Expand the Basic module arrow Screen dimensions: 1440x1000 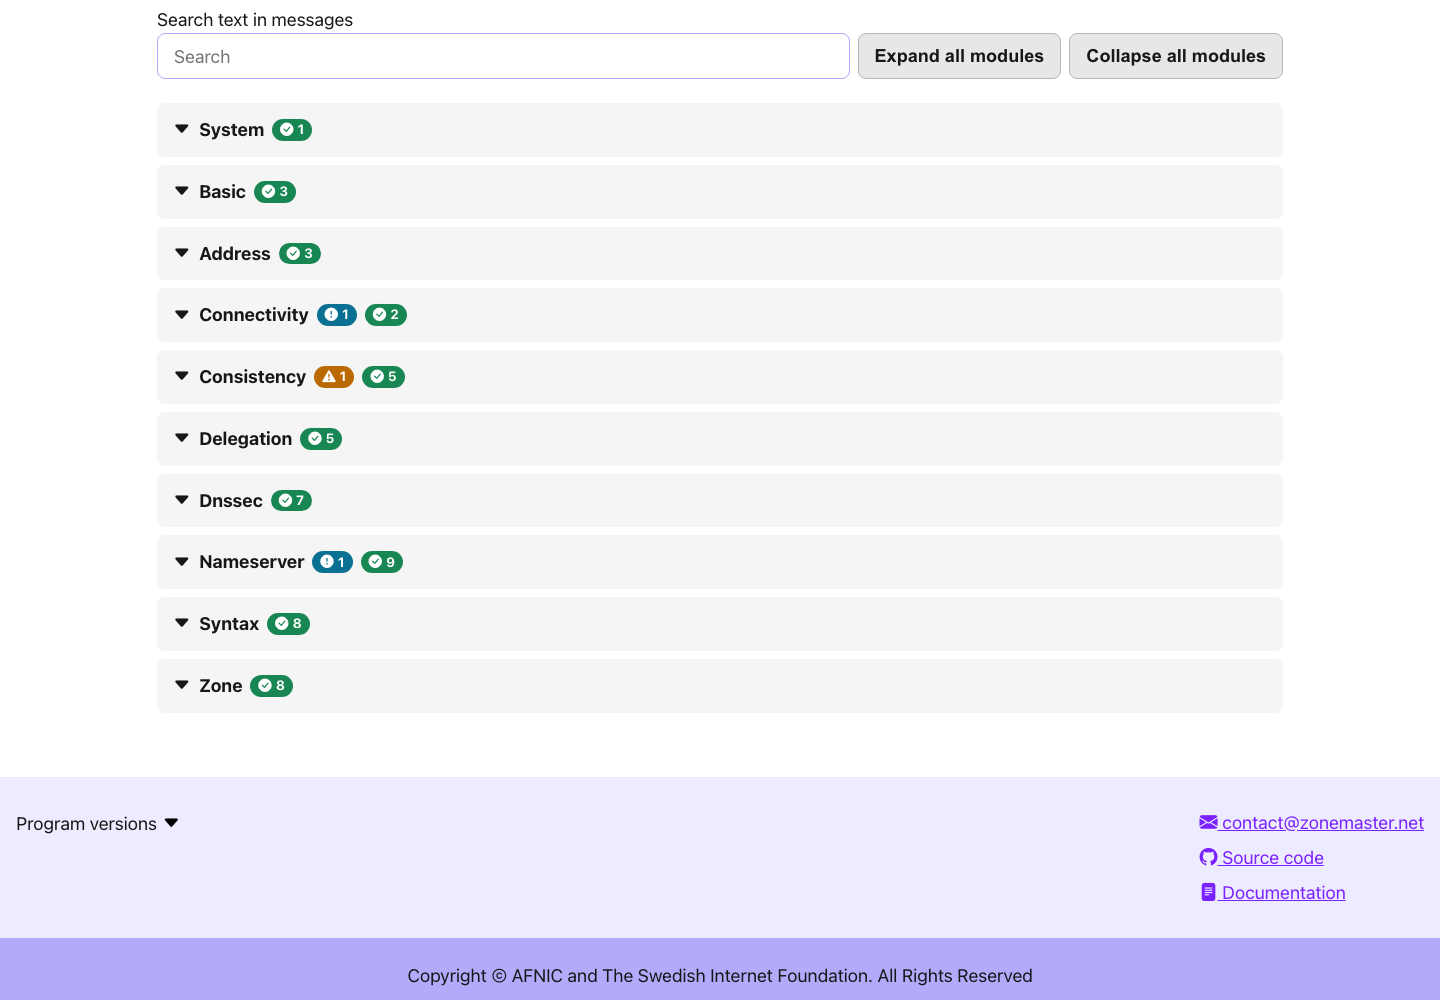tap(182, 191)
